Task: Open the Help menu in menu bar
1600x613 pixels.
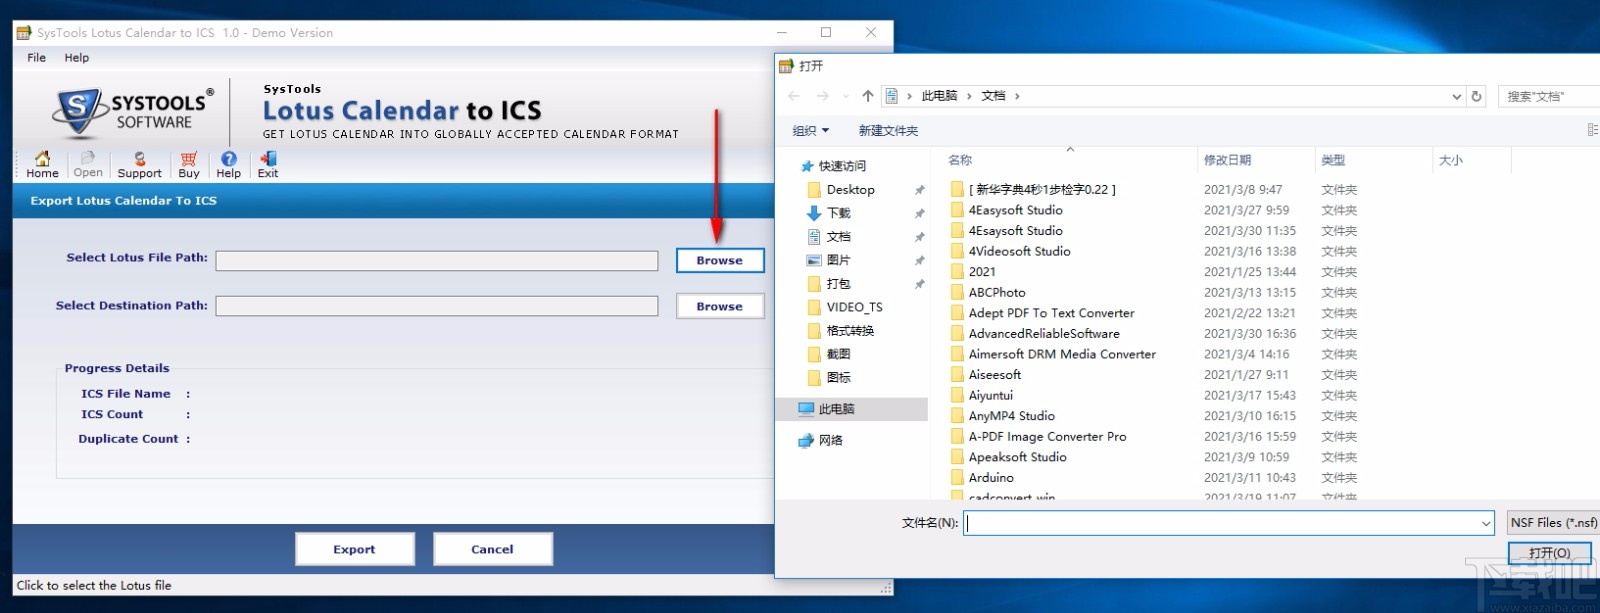Action: pos(77,58)
